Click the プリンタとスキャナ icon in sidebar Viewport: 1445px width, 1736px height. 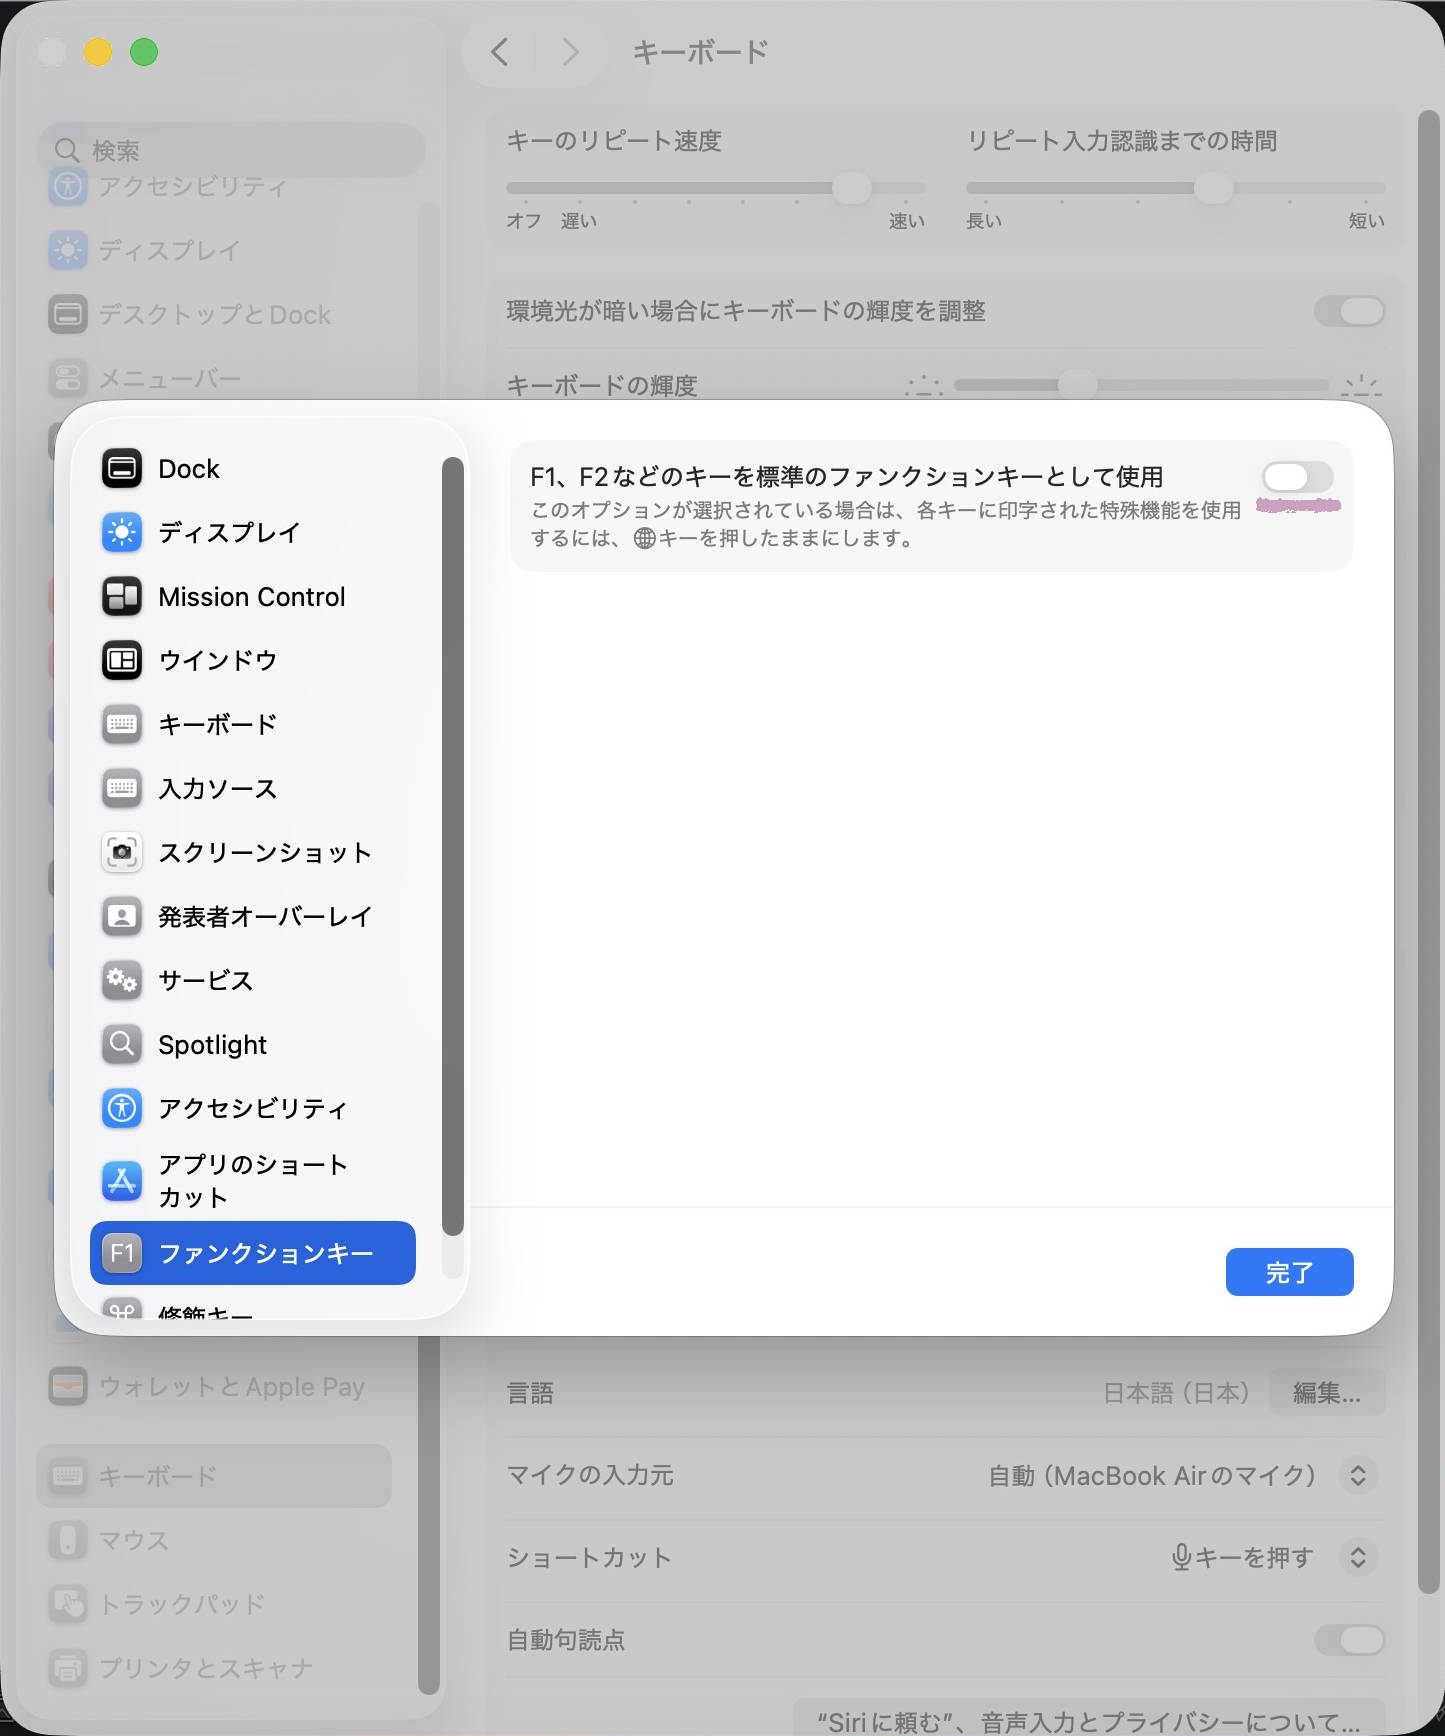[x=68, y=1668]
